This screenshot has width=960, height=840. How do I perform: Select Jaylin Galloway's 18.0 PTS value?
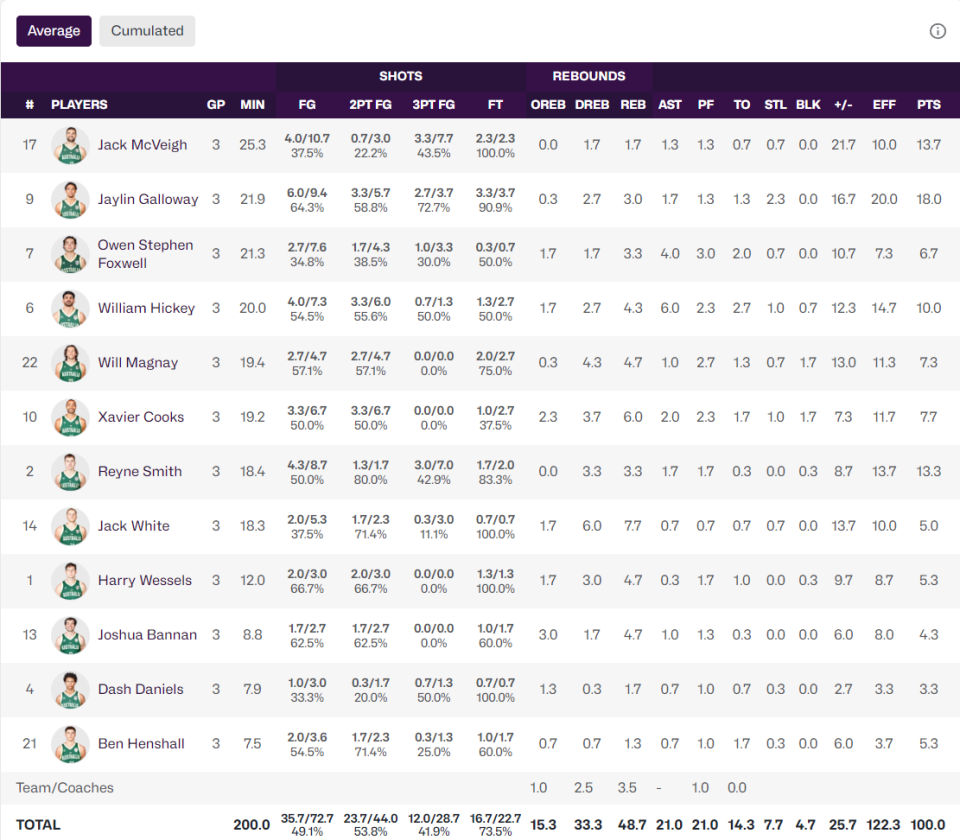tap(929, 200)
